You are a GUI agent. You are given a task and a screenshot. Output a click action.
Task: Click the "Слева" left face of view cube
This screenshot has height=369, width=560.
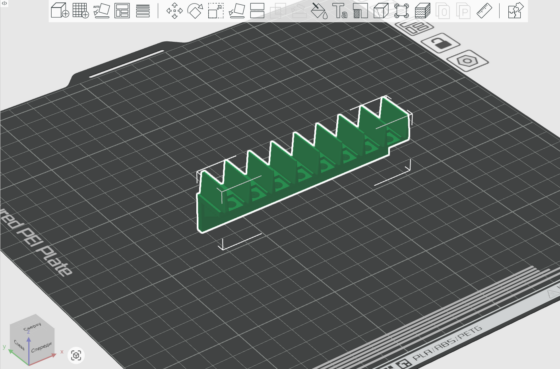click(x=19, y=345)
